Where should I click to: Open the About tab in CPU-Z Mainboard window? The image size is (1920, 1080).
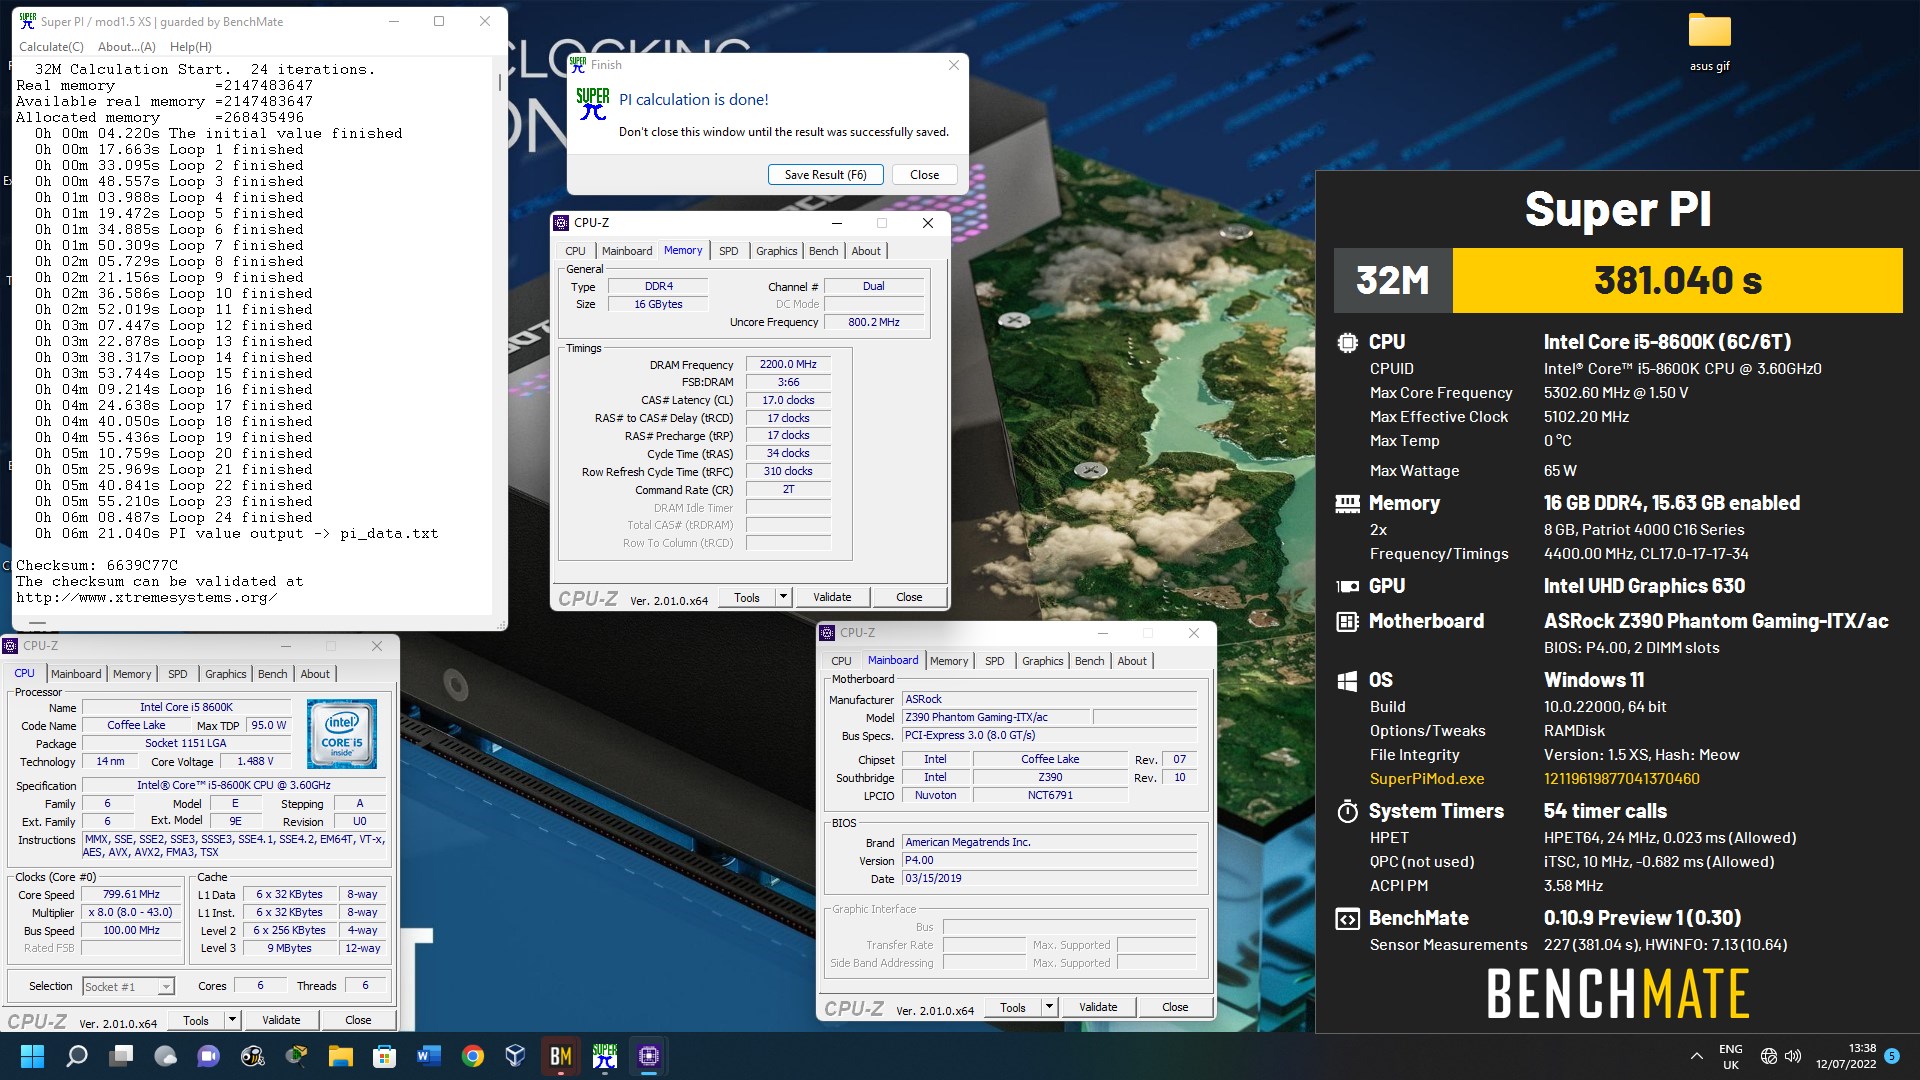1132,661
